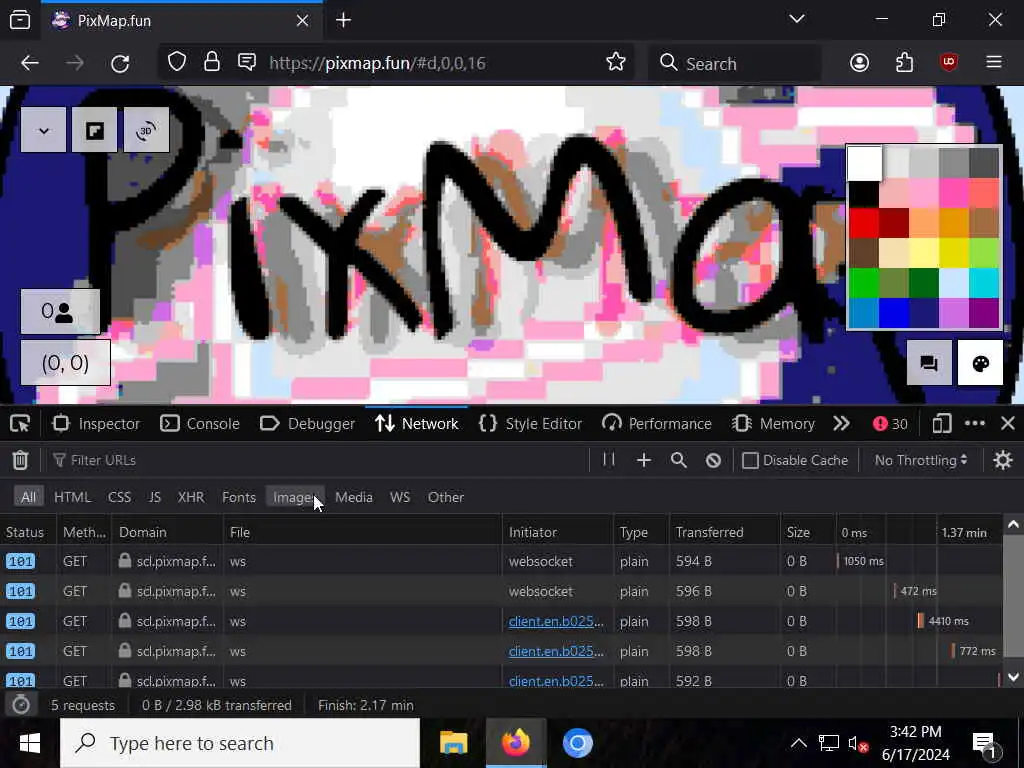Open File Explorer from taskbar
The image size is (1024, 768).
pyautogui.click(x=454, y=743)
